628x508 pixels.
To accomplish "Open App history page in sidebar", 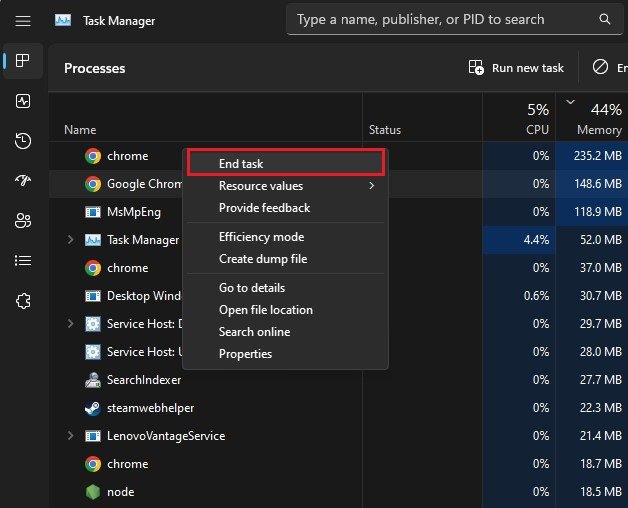I will (23, 141).
